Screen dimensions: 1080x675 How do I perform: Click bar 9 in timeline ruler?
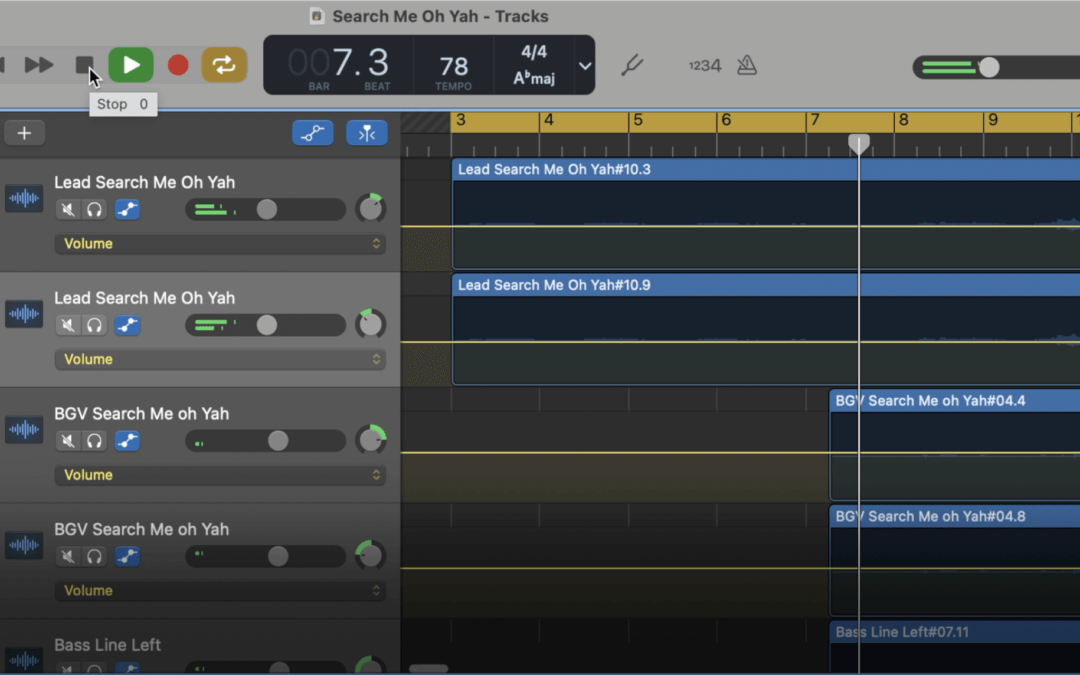(x=993, y=121)
